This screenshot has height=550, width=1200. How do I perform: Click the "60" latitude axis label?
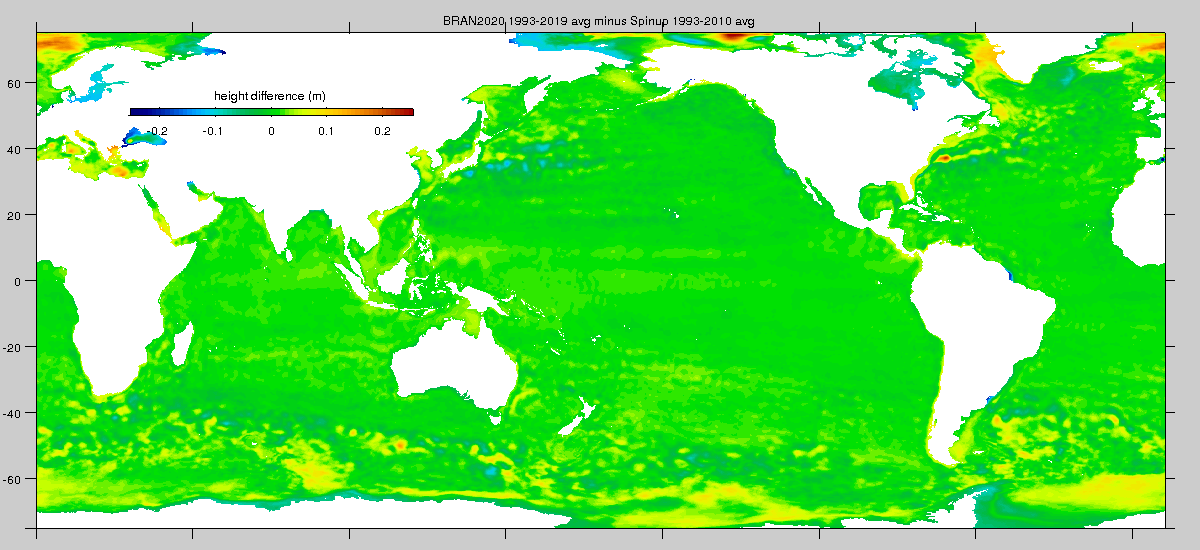click(x=16, y=84)
